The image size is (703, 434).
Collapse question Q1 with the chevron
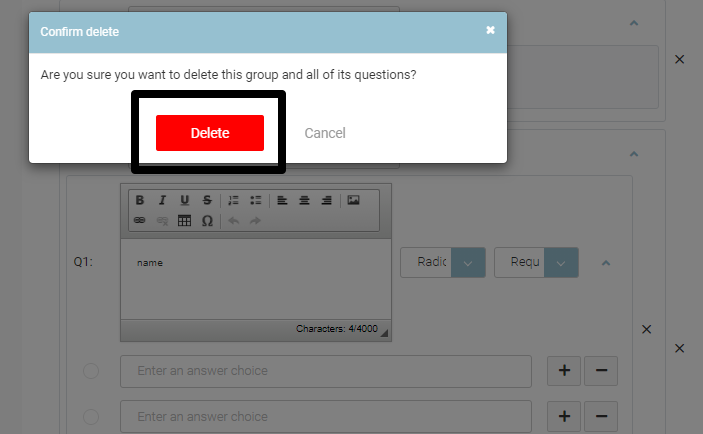606,263
